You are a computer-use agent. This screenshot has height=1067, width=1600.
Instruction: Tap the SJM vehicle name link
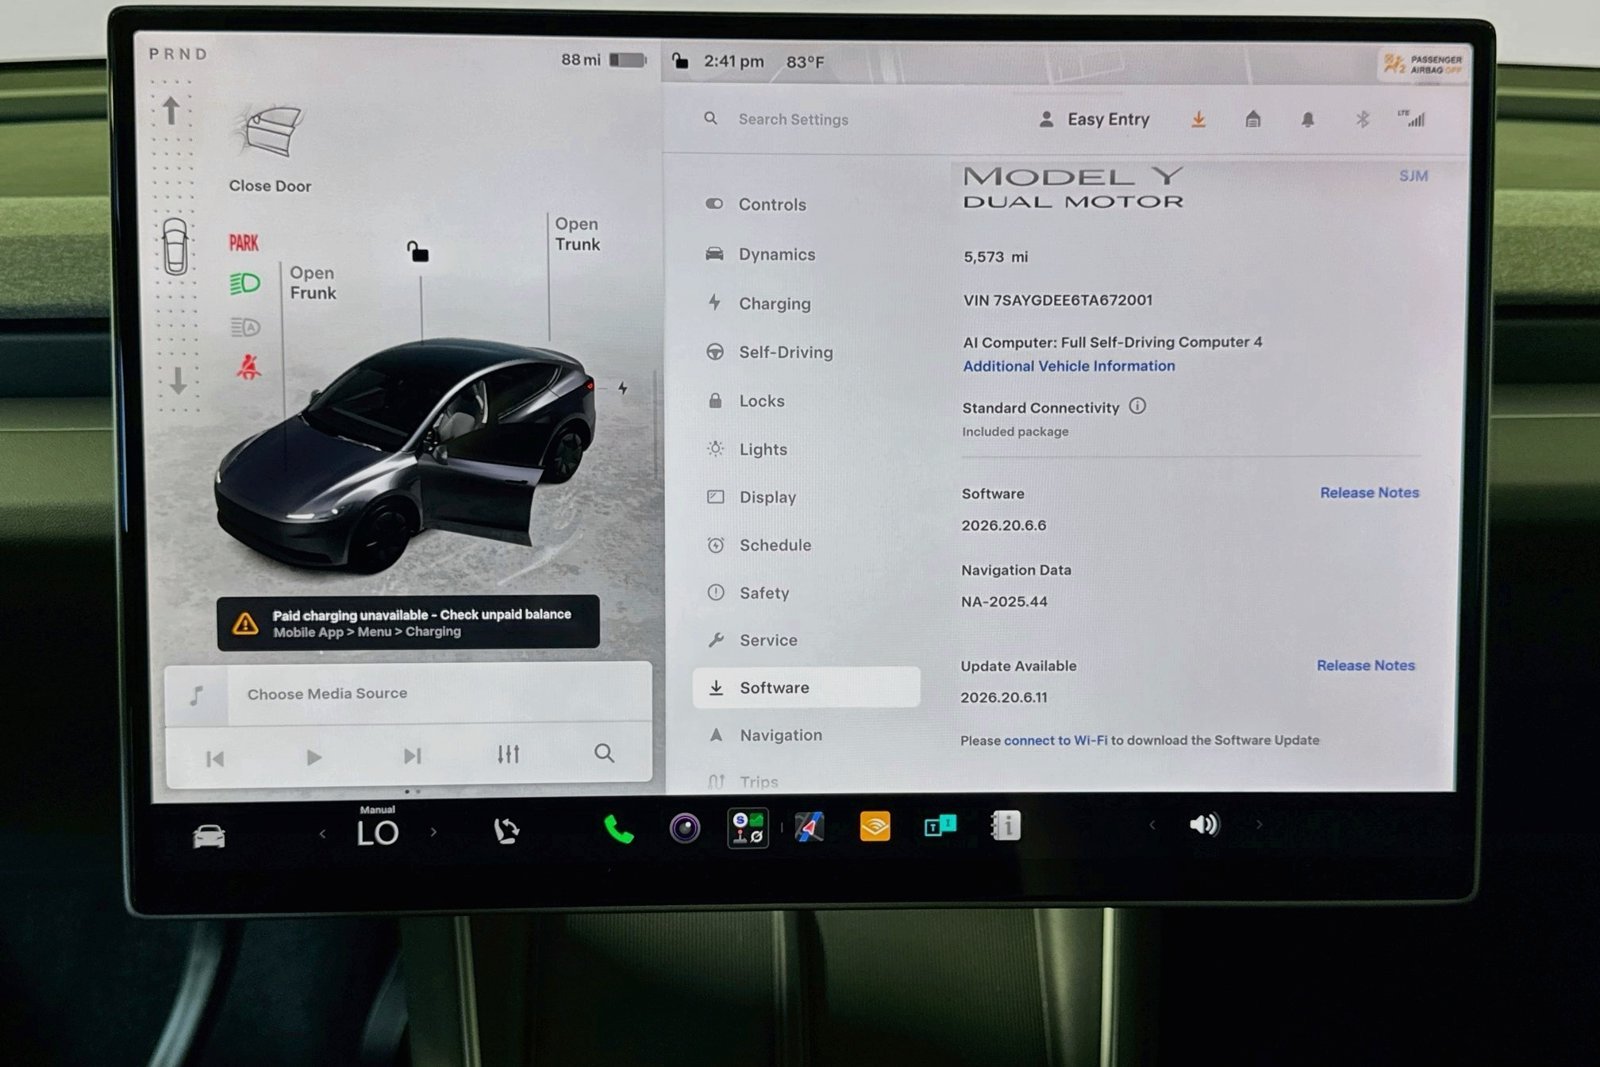point(1413,176)
